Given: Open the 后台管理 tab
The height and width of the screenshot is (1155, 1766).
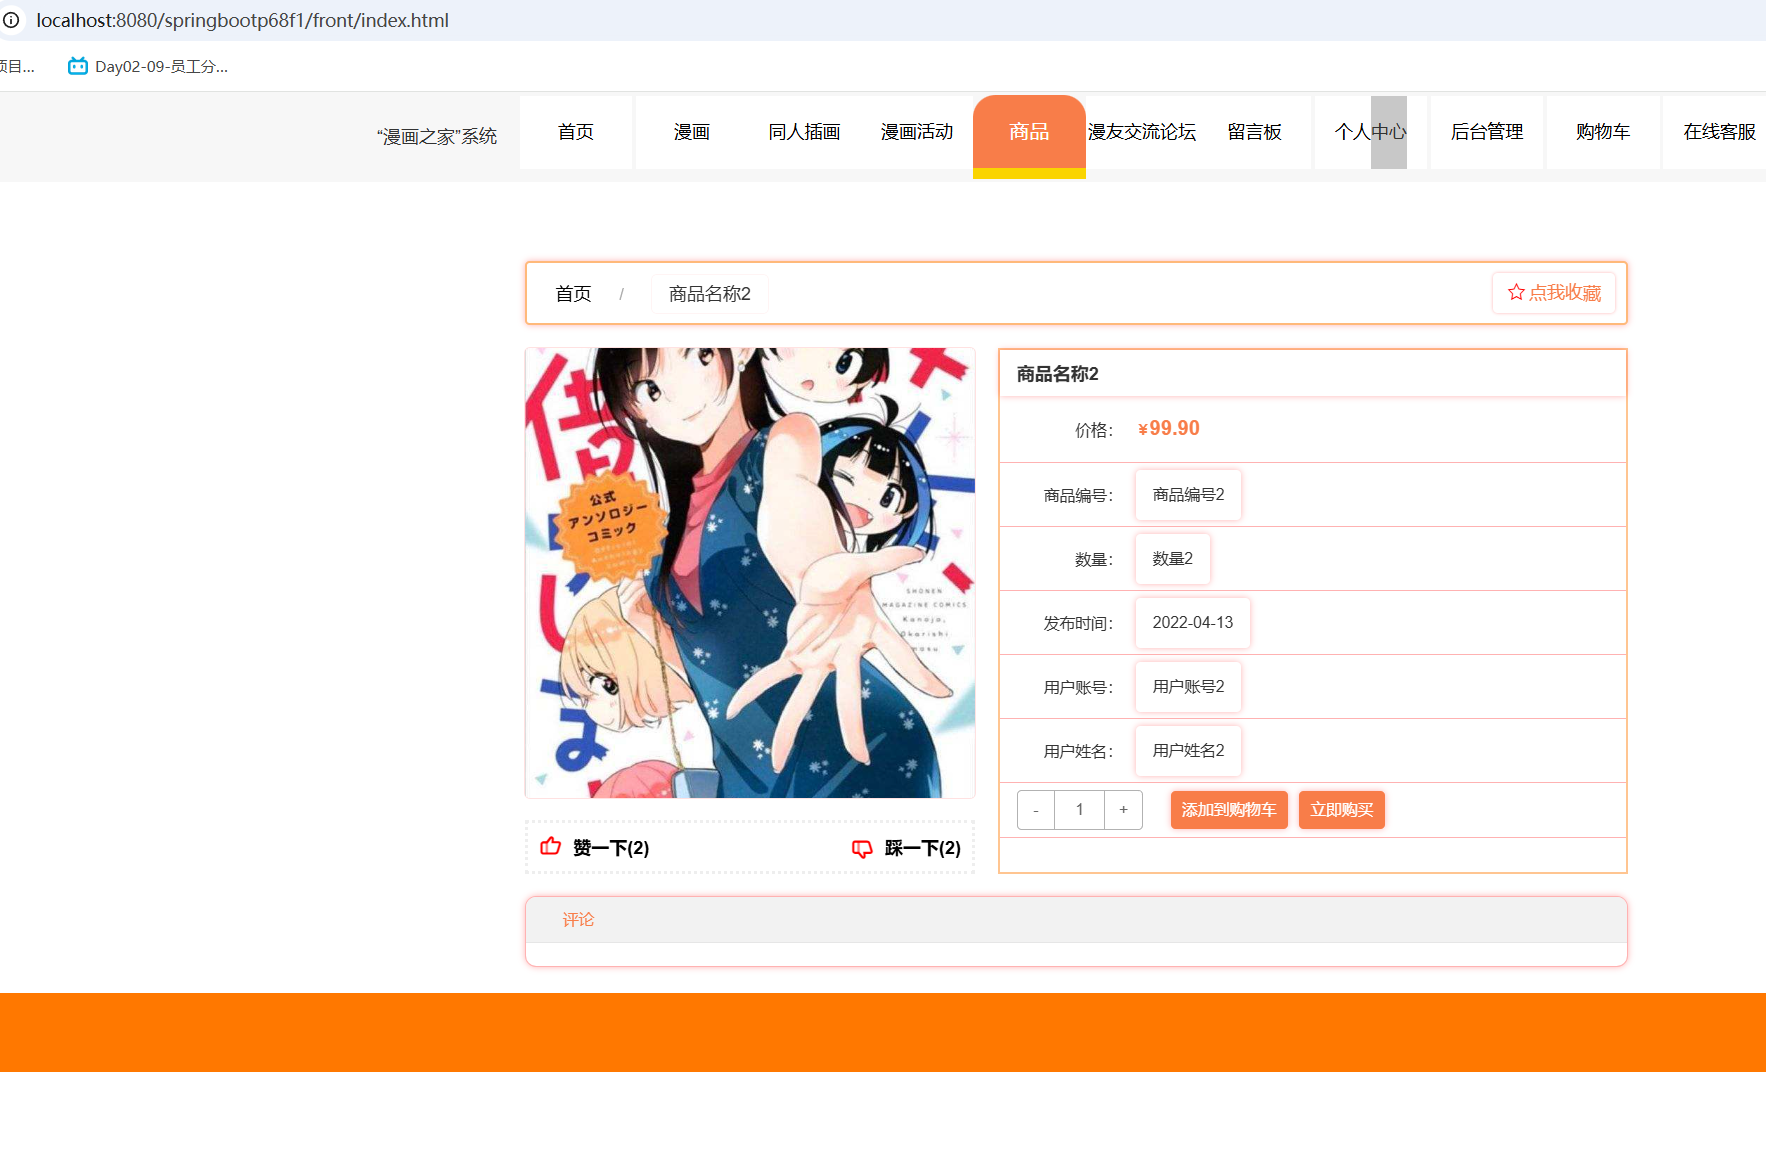Looking at the screenshot, I should (x=1487, y=132).
